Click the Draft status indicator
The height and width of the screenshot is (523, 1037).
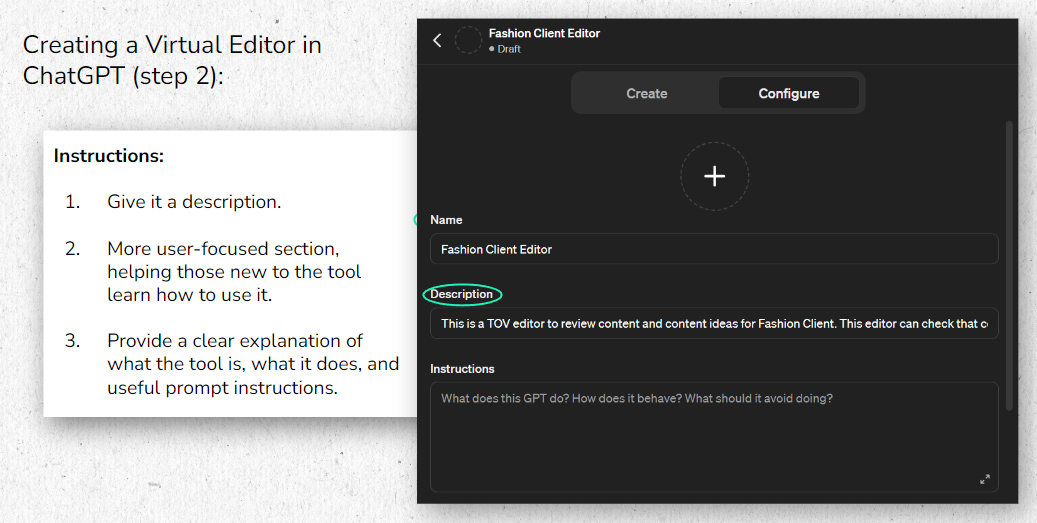(505, 49)
